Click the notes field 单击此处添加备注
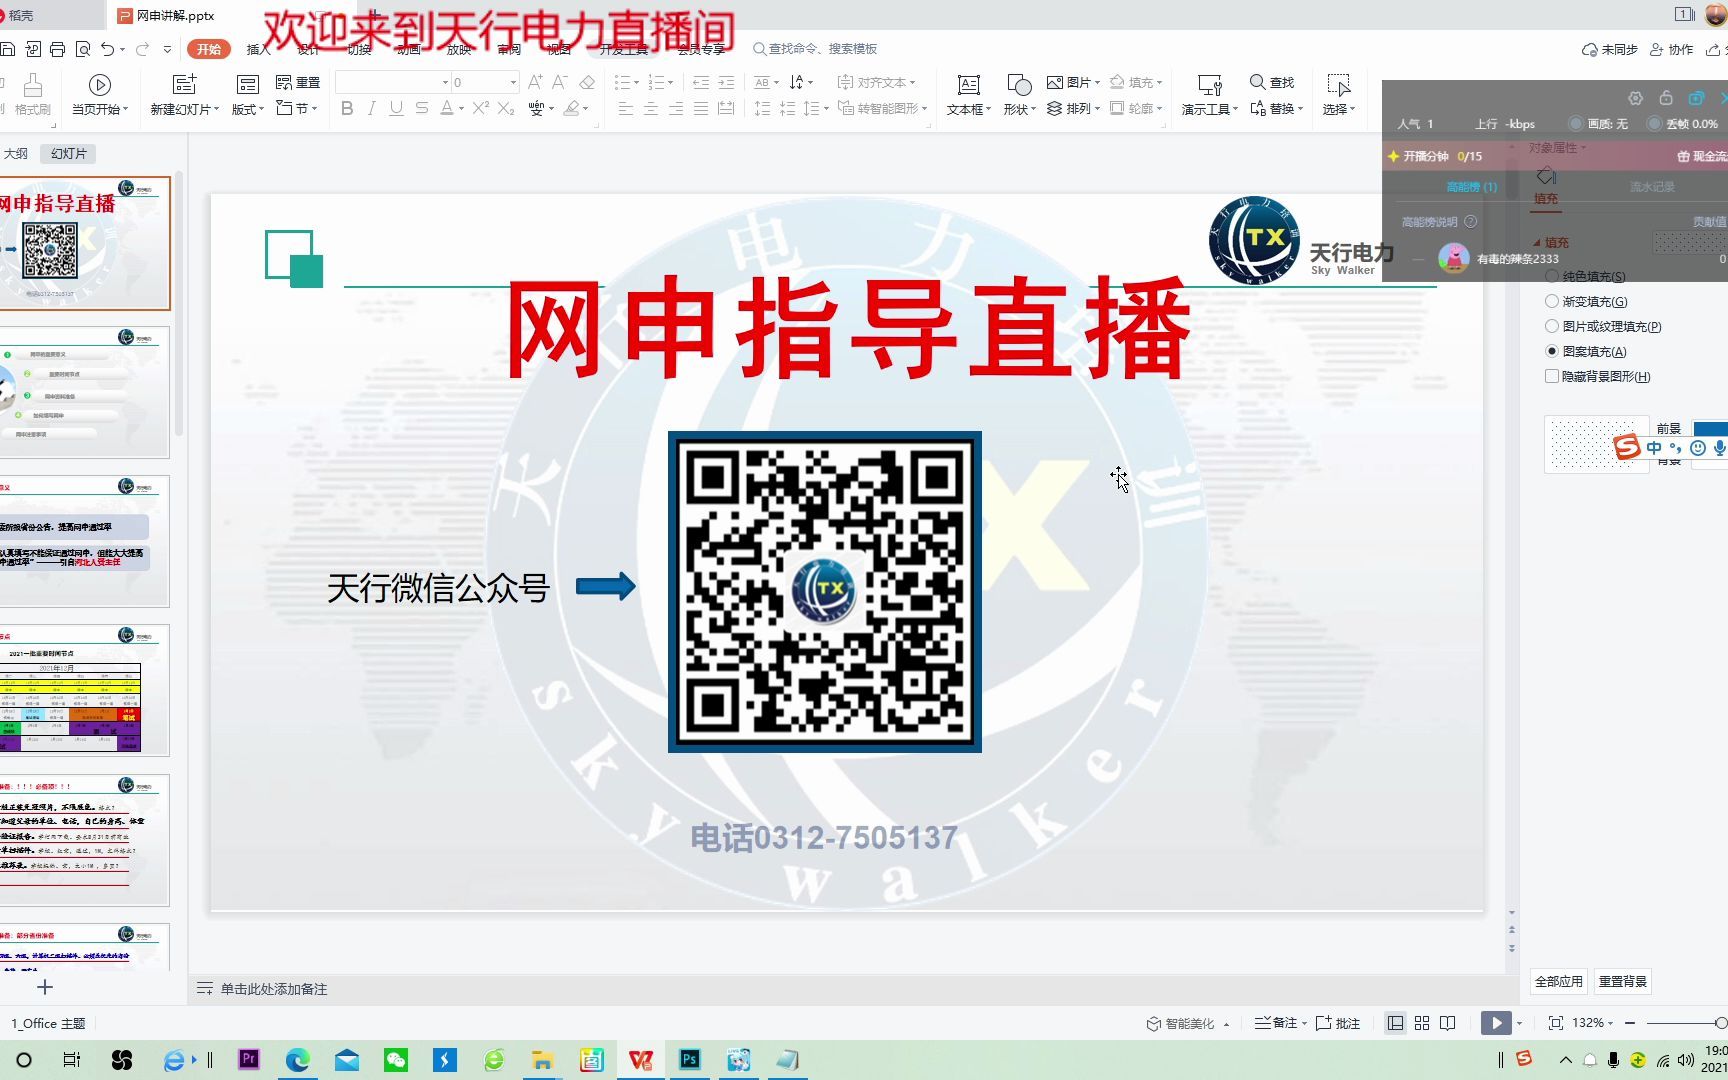The height and width of the screenshot is (1080, 1728). click(x=274, y=989)
